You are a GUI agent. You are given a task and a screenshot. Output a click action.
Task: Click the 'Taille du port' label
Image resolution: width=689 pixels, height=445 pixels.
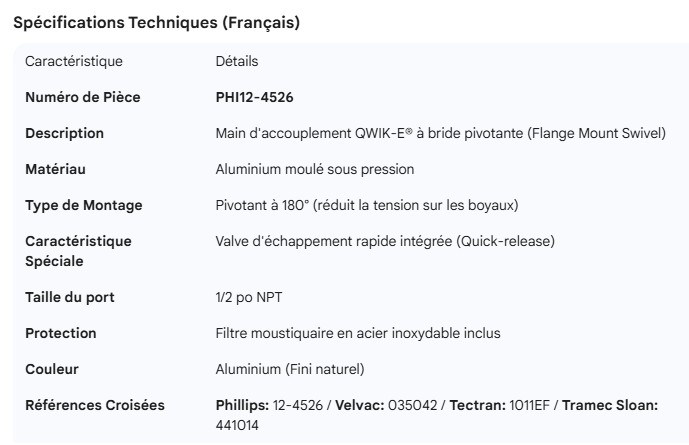coord(69,297)
